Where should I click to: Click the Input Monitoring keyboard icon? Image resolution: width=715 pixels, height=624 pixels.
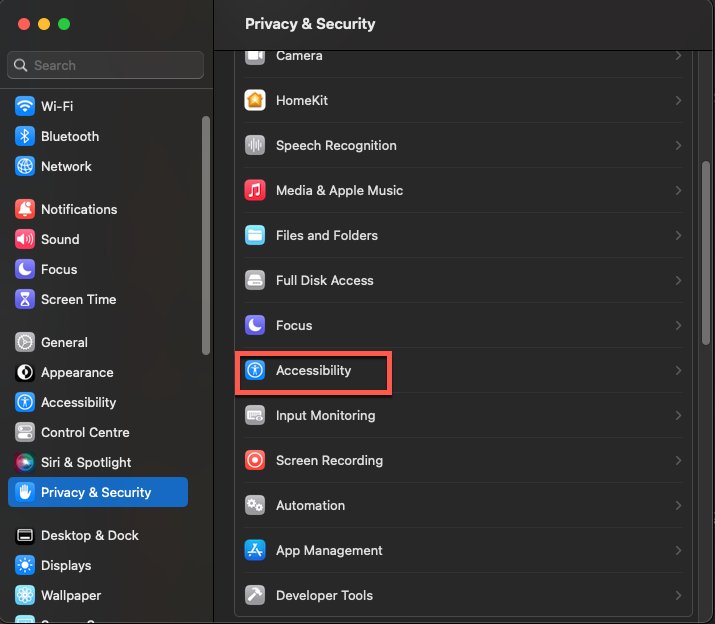pyautogui.click(x=255, y=416)
